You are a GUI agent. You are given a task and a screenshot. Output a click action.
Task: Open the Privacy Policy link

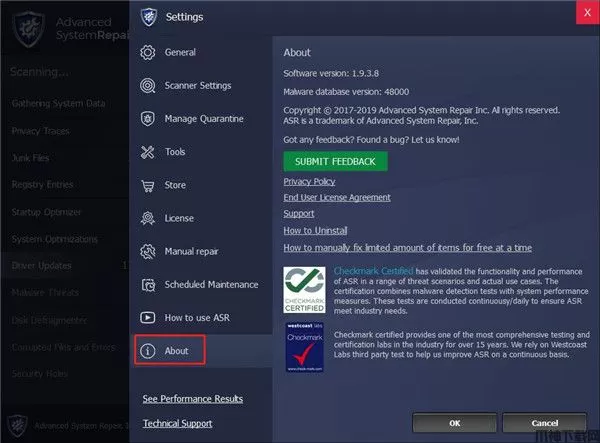[309, 182]
